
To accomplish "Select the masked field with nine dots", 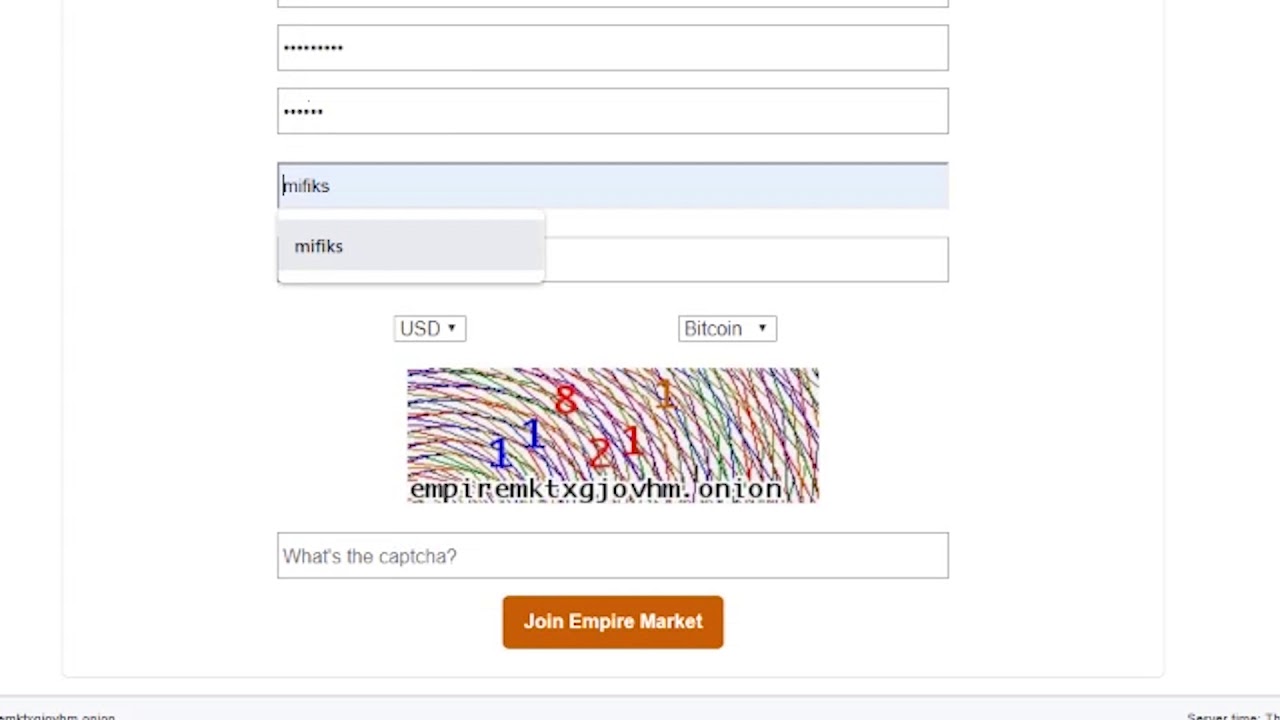I will (612, 48).
